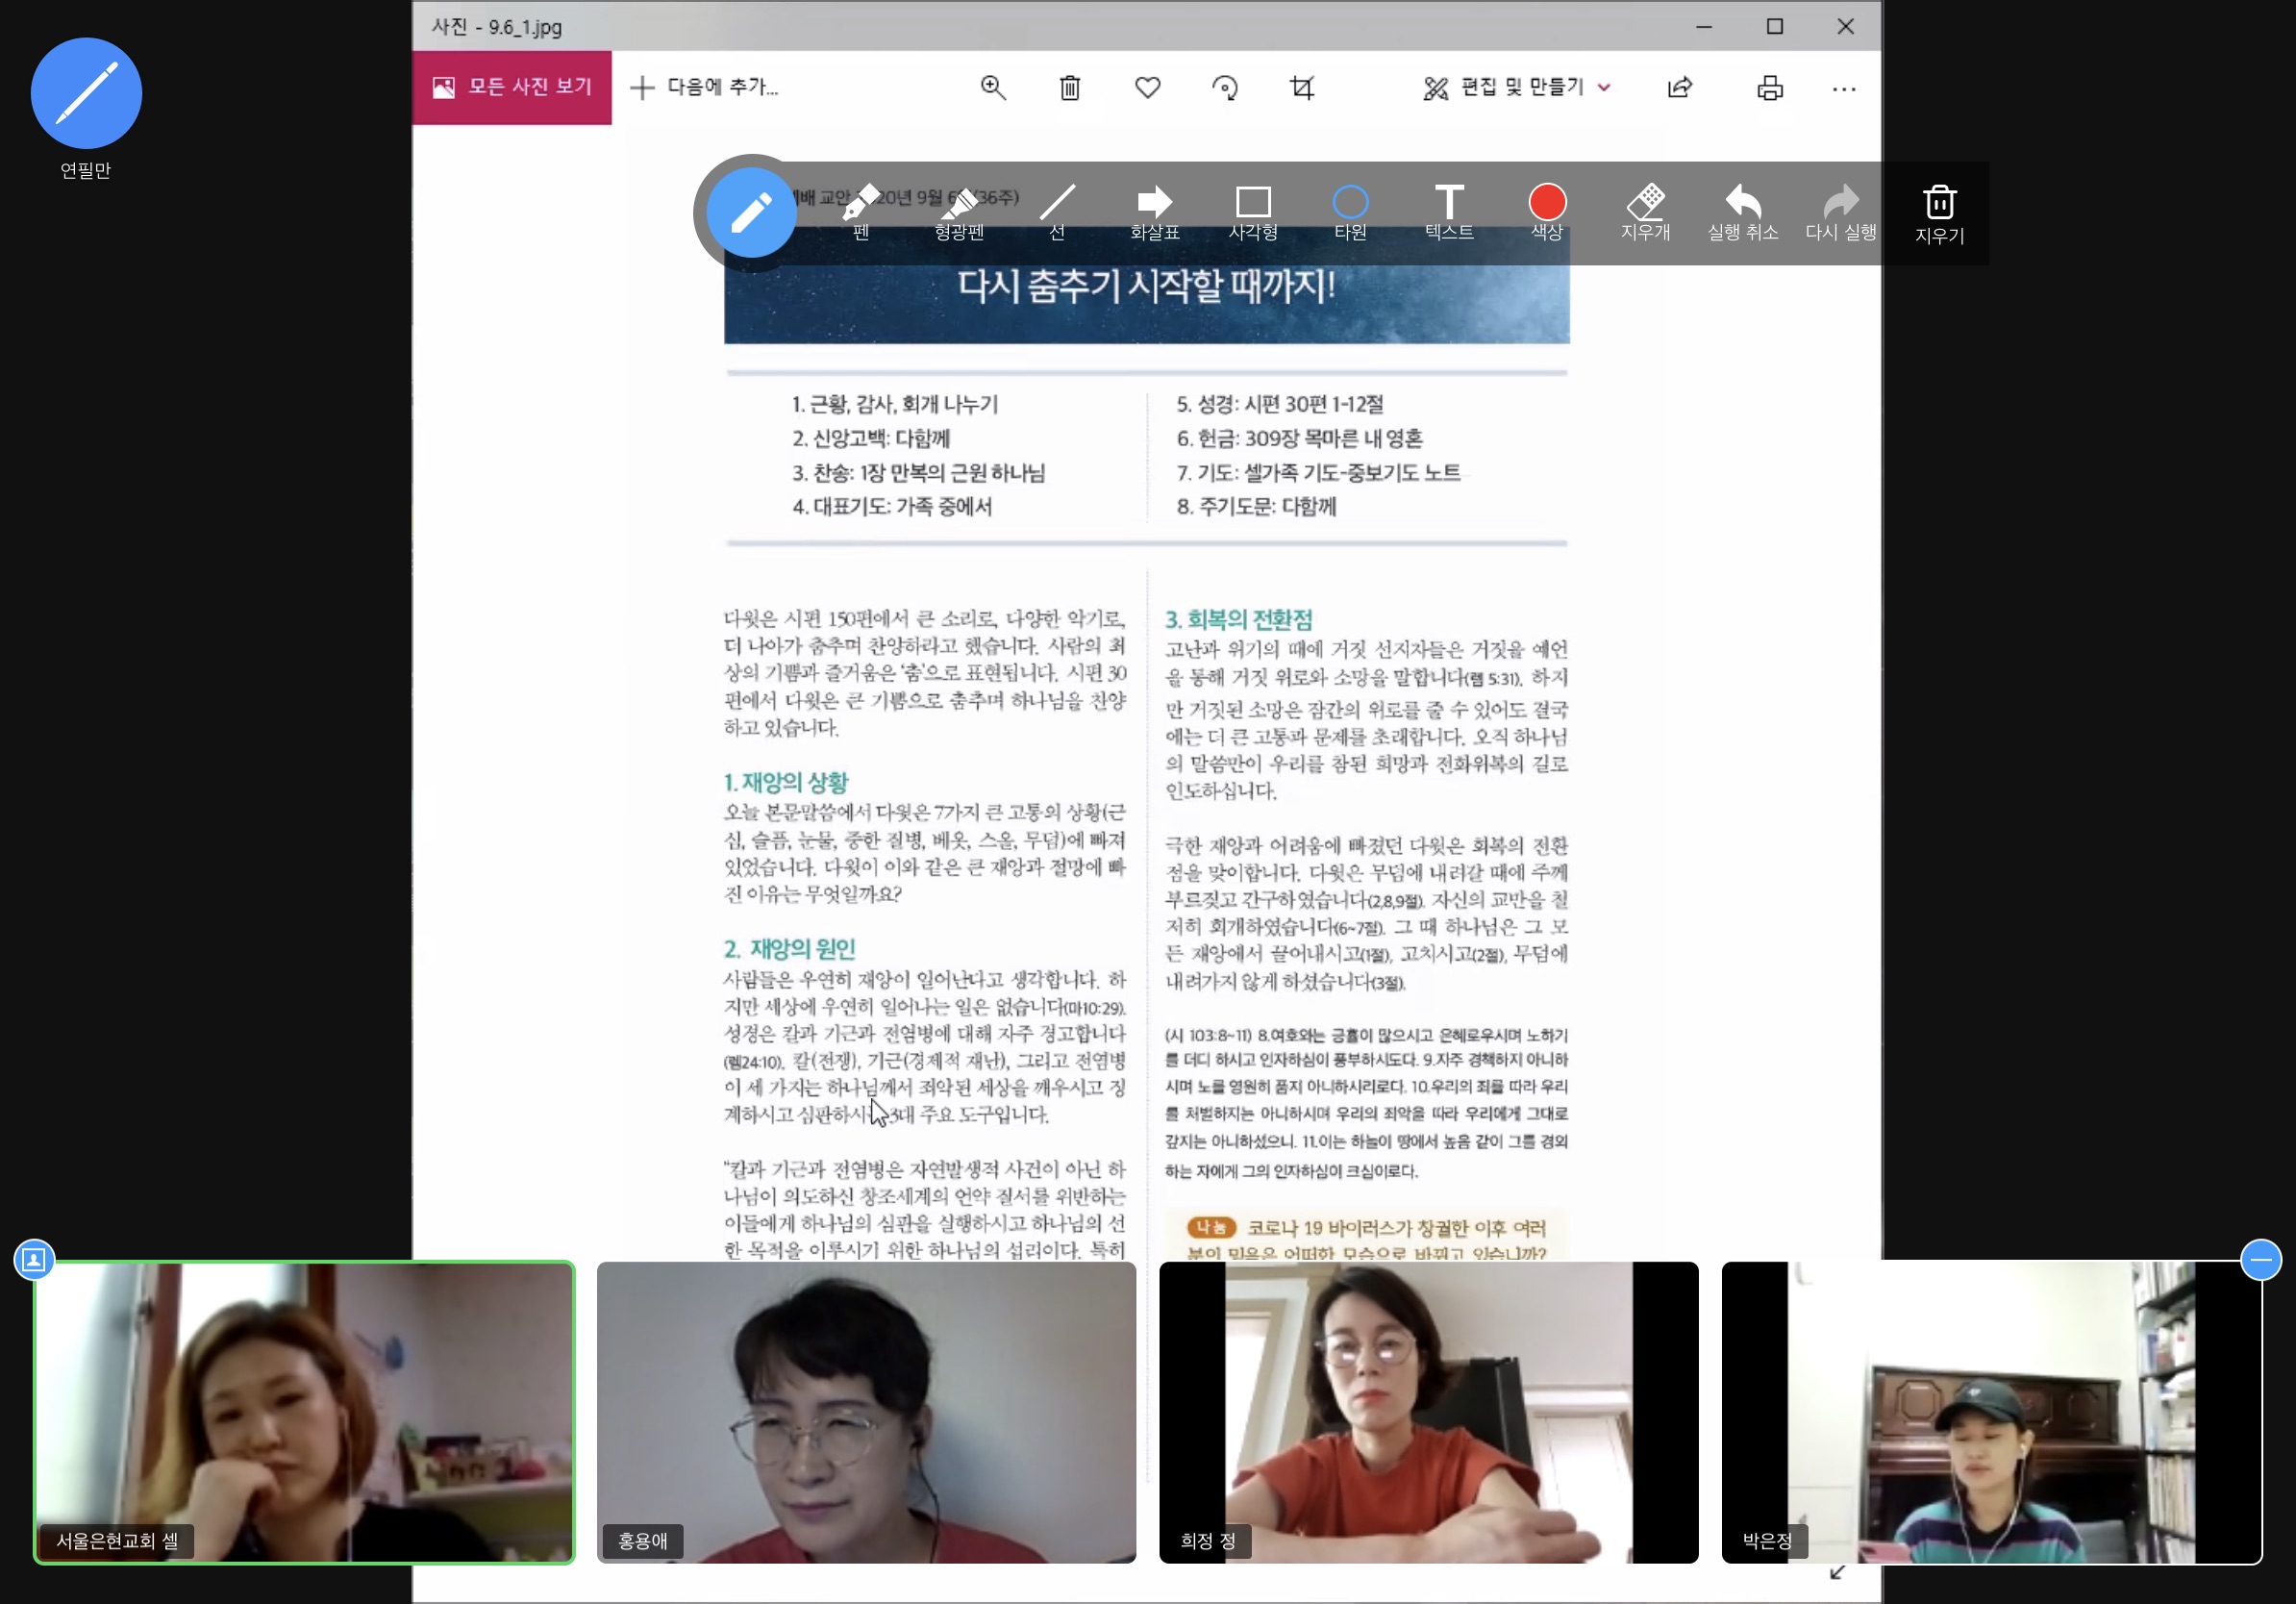Click heading '1. 재앙의 상황'
Viewport: 2296px width, 1604px height.
point(786,782)
